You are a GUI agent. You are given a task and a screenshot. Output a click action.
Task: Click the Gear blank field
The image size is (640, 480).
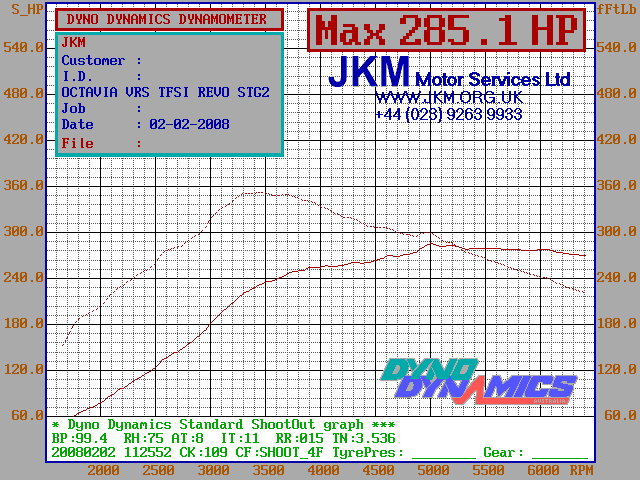click(x=560, y=453)
